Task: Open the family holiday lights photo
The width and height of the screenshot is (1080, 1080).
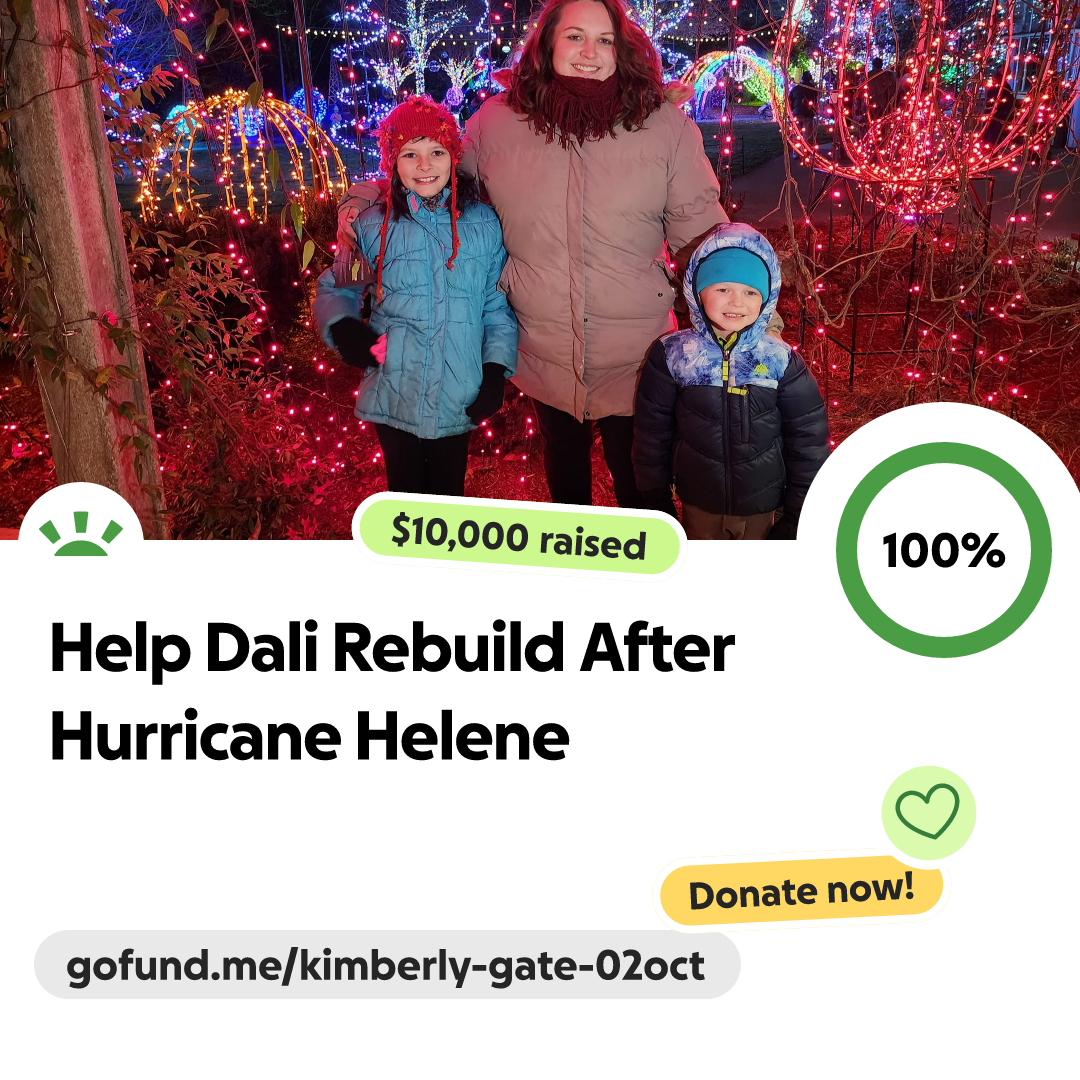Action: (x=540, y=269)
